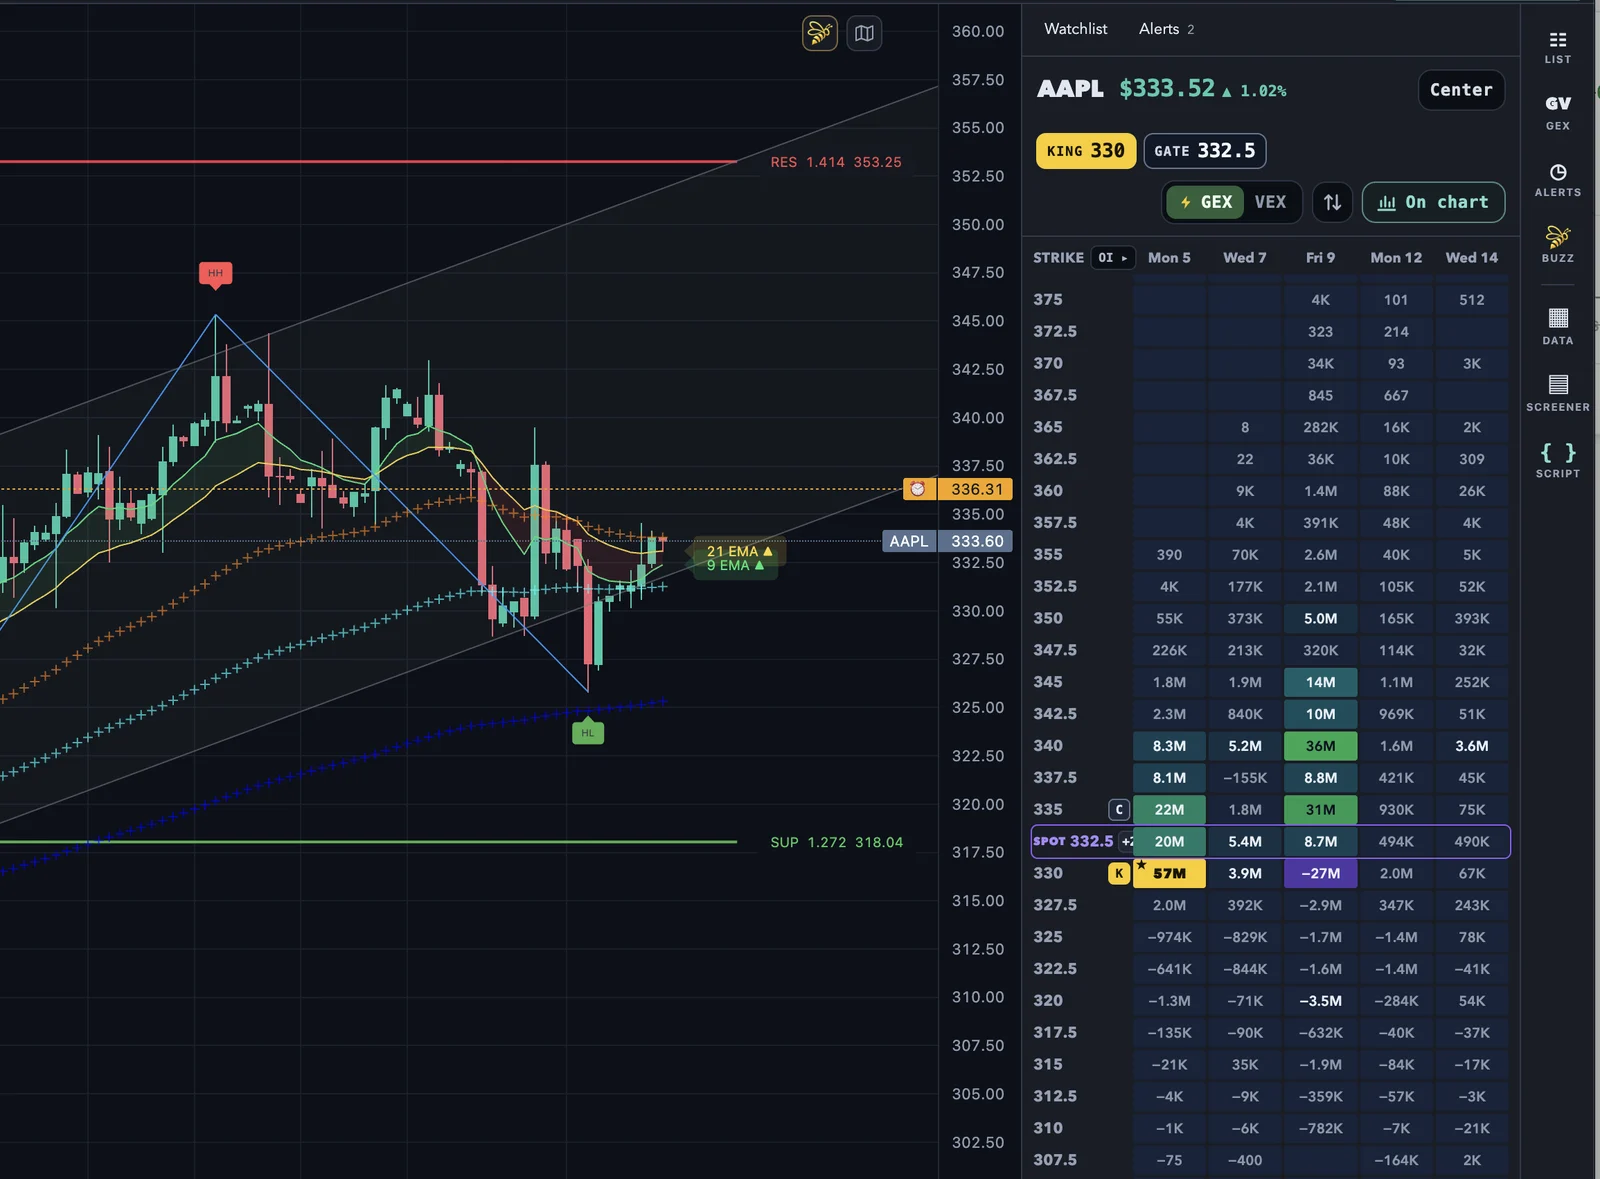Click the STRIKE column header
1600x1179 pixels.
[x=1058, y=258]
